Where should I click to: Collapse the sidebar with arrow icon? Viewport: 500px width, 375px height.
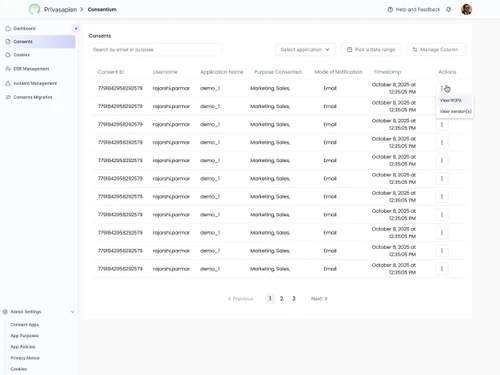click(76, 28)
